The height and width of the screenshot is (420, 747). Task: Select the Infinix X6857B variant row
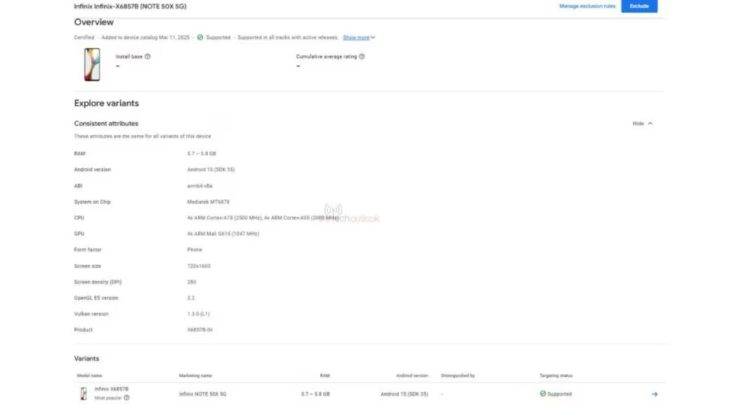111,388
